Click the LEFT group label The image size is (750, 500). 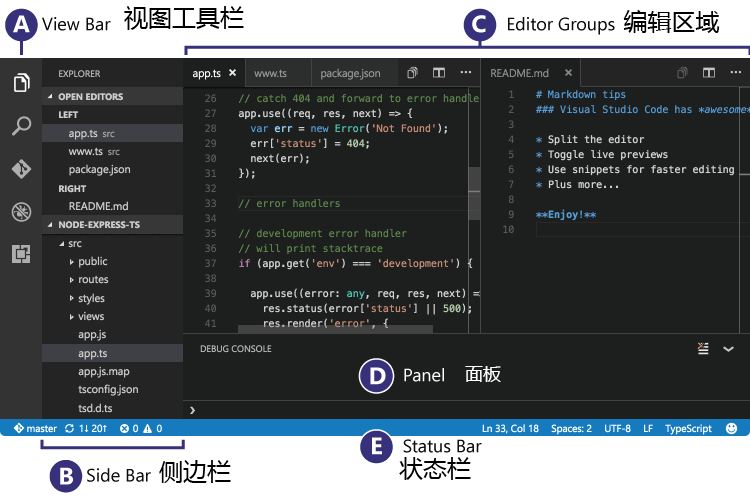tap(68, 115)
